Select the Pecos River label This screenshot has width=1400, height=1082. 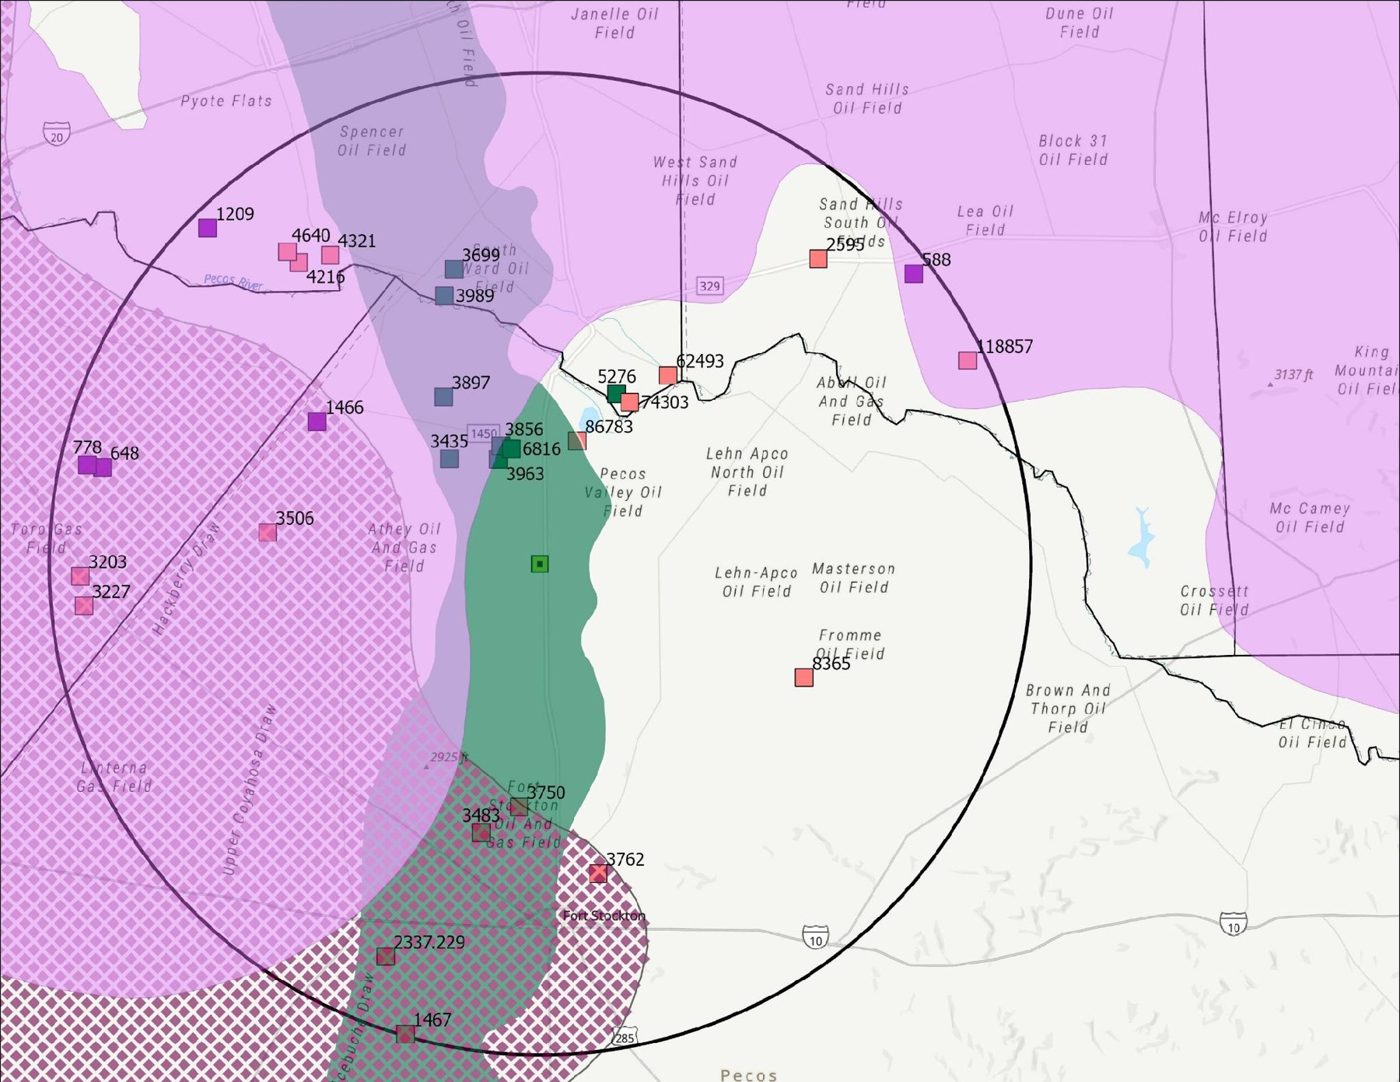click(233, 283)
